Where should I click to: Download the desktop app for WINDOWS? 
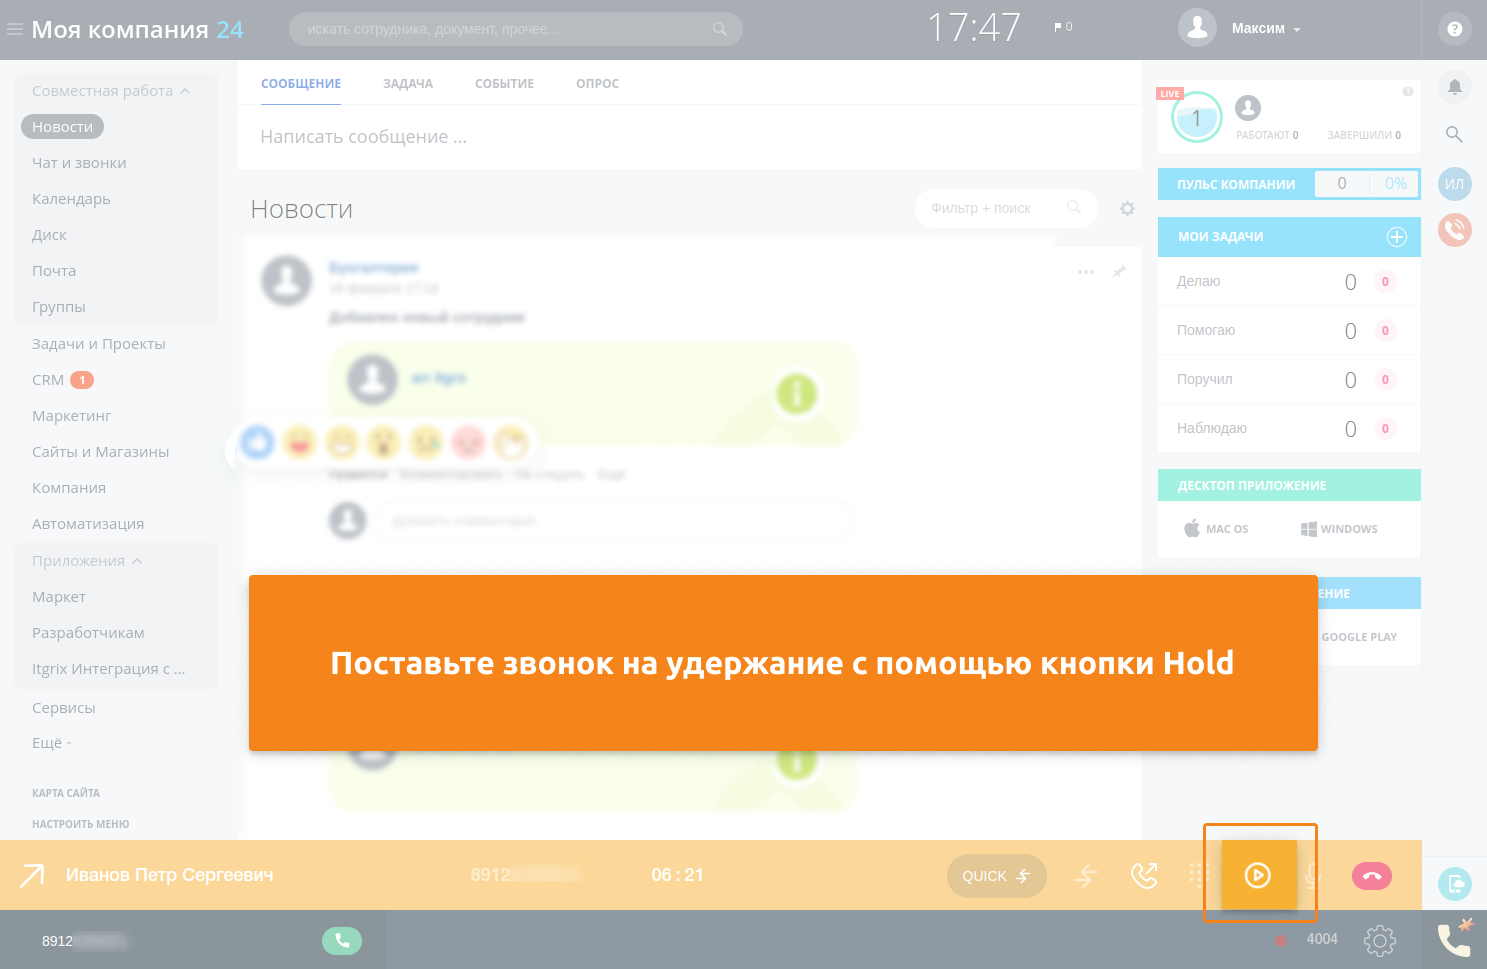(1339, 528)
